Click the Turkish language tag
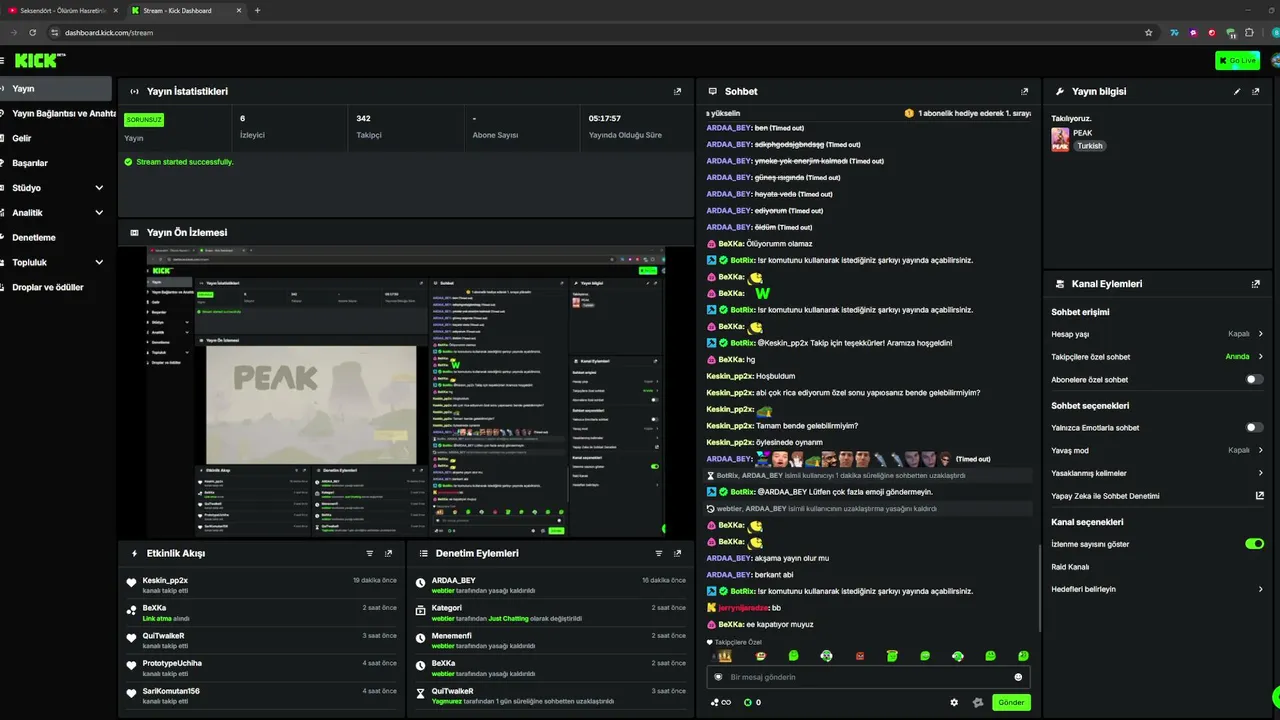The width and height of the screenshot is (1280, 720). pos(1089,146)
